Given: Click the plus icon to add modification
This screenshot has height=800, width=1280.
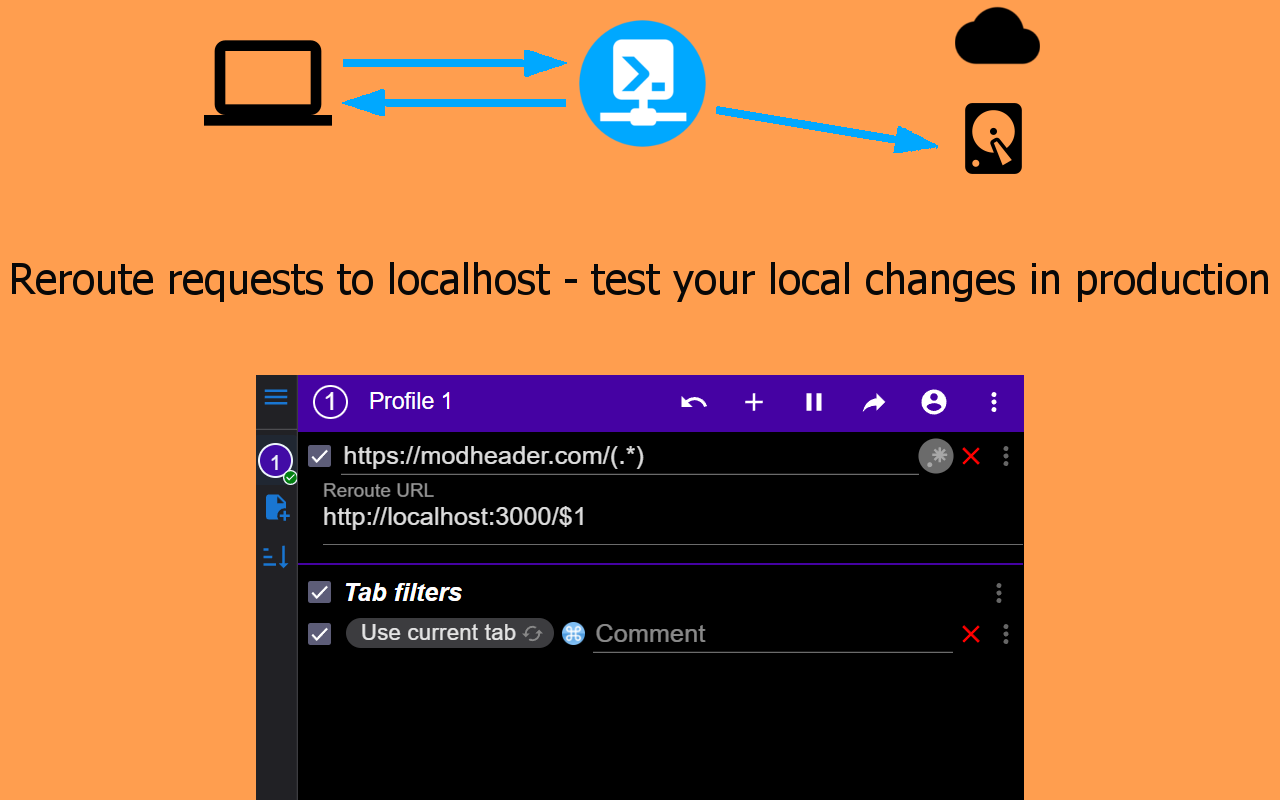Looking at the screenshot, I should [x=754, y=402].
